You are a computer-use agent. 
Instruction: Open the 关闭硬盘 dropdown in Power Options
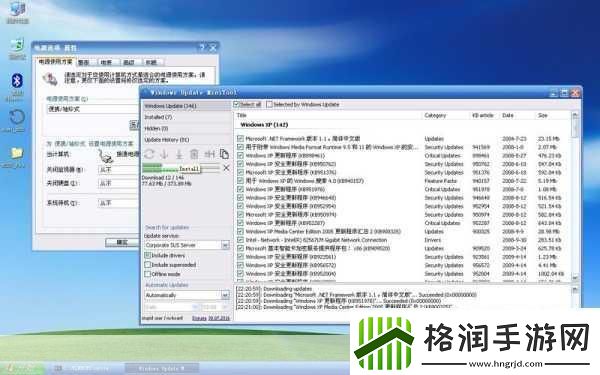[119, 183]
